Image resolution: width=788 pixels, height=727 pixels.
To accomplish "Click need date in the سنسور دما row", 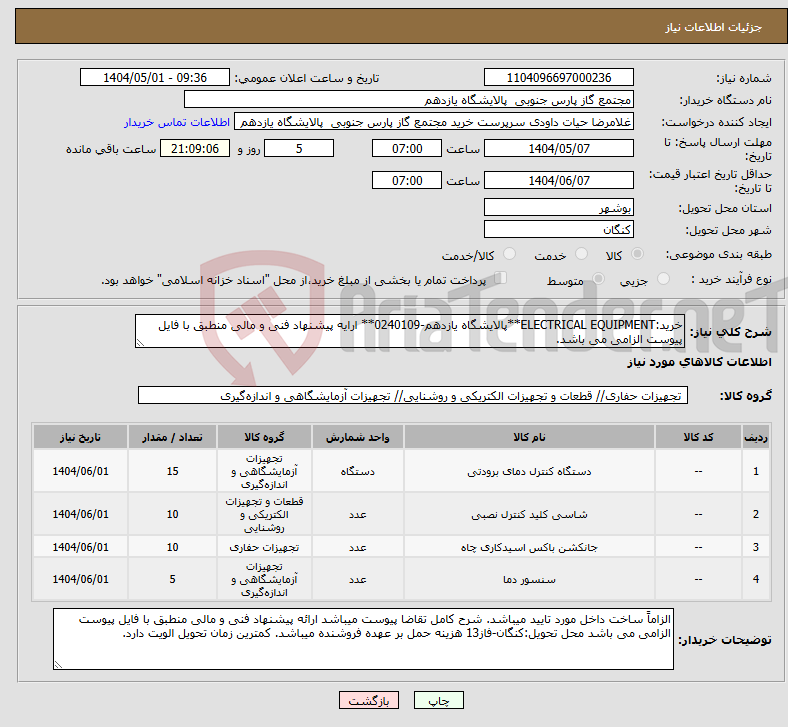I will [80, 579].
